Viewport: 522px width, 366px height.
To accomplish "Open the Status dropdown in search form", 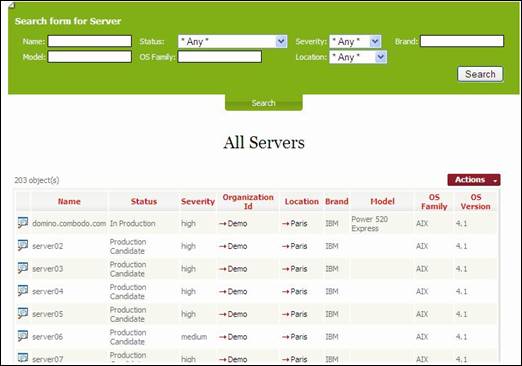I will click(x=232, y=41).
